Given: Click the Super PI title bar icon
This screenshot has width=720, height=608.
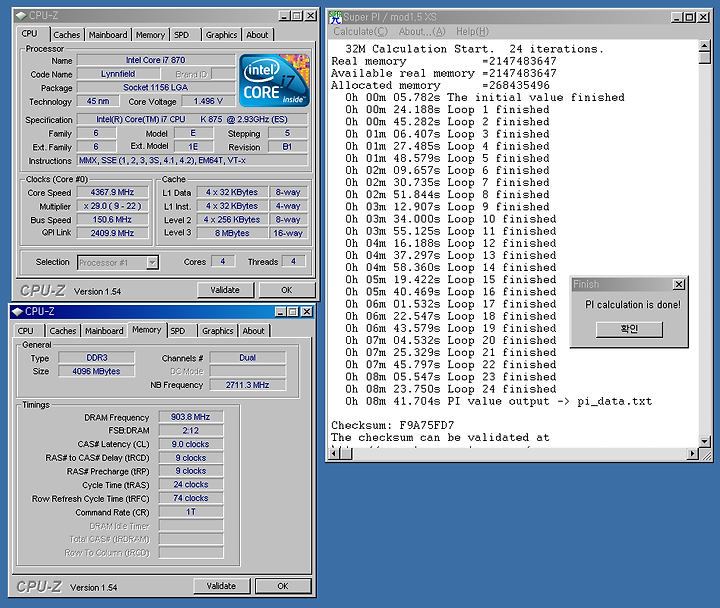Looking at the screenshot, I should point(336,17).
